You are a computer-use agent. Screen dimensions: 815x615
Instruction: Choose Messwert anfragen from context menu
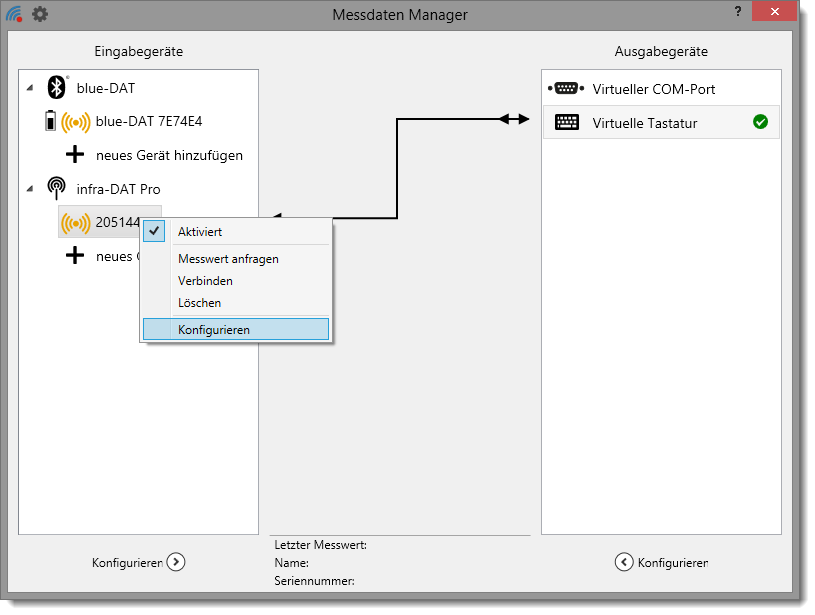tap(228, 259)
